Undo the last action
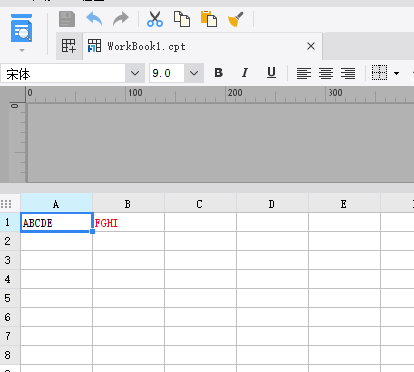 pos(94,19)
